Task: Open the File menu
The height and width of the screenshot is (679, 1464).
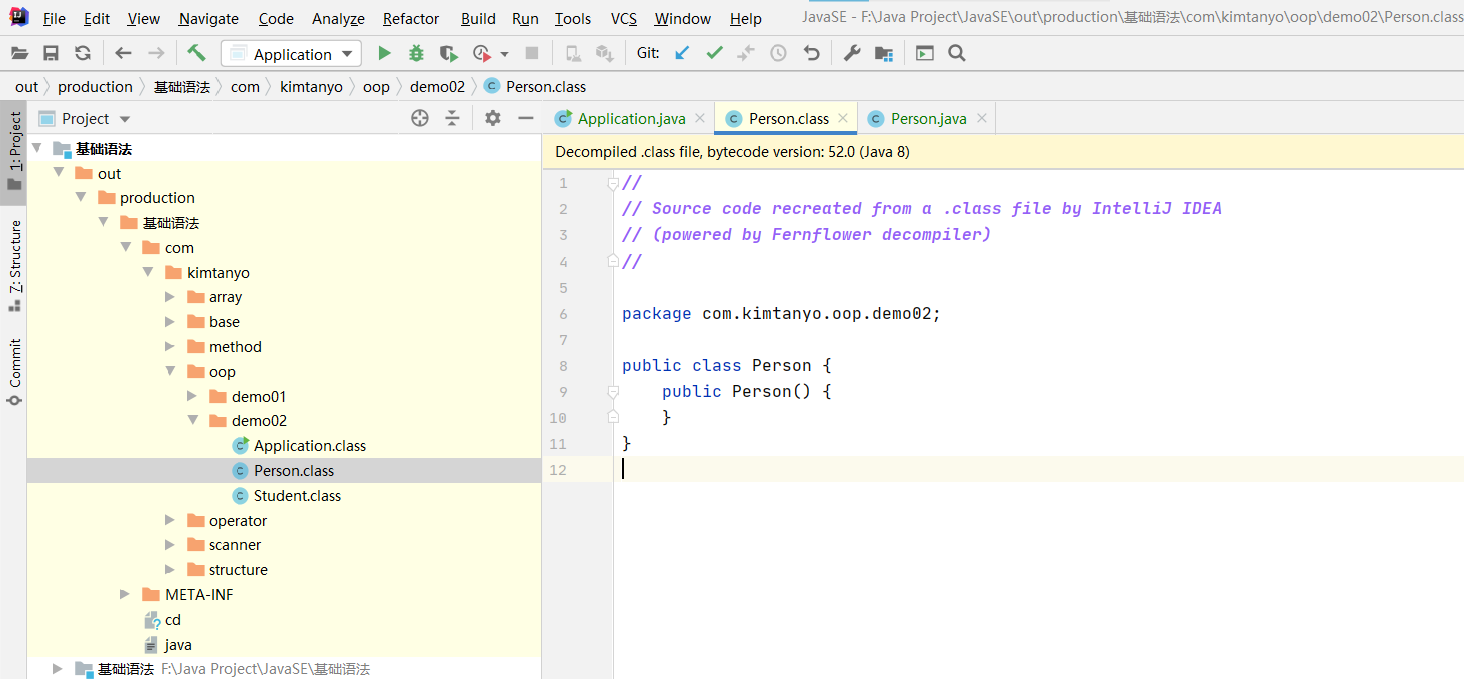Action: [x=54, y=18]
